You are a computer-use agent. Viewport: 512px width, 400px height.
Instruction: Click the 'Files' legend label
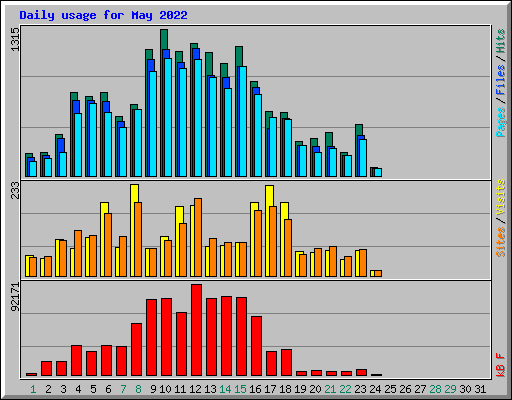pos(500,79)
